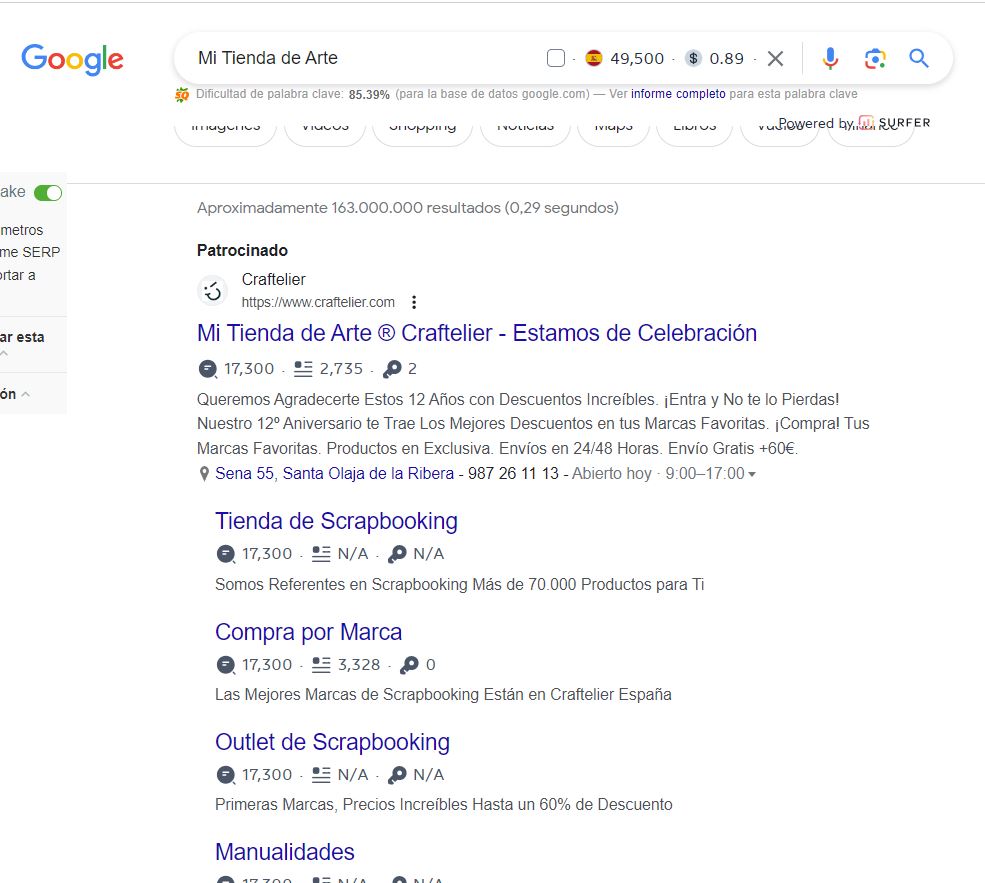Tick the checkbox inside the search bar
Viewport: 985px width, 883px height.
tap(555, 58)
